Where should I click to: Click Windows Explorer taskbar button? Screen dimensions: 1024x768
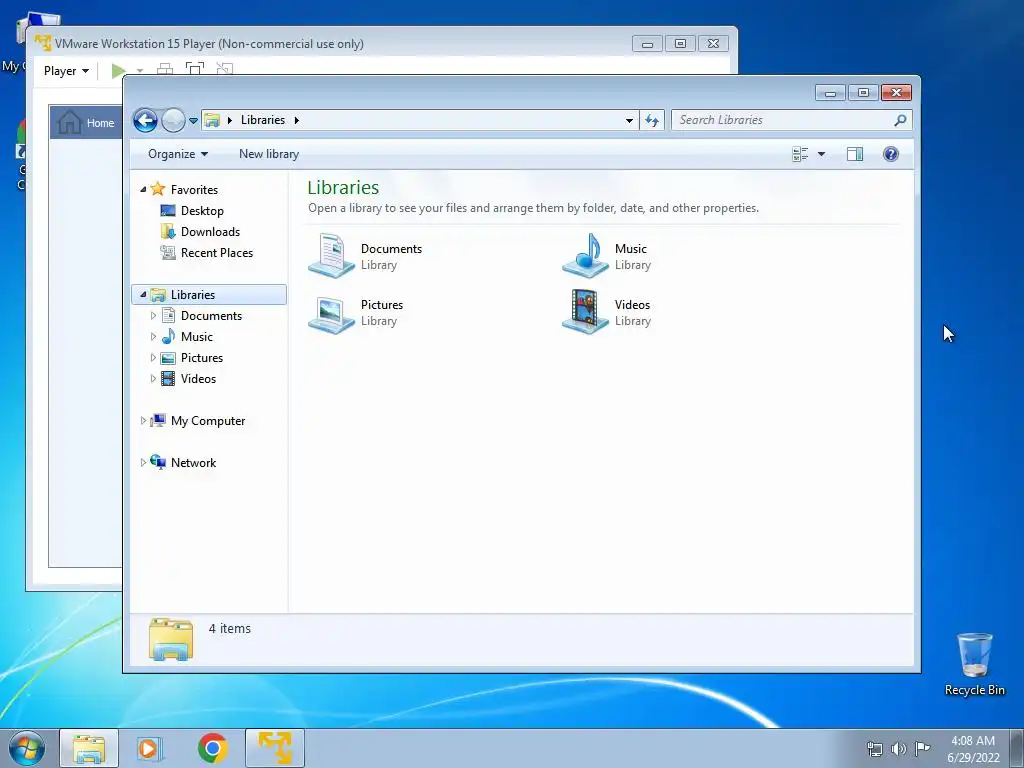pos(89,748)
